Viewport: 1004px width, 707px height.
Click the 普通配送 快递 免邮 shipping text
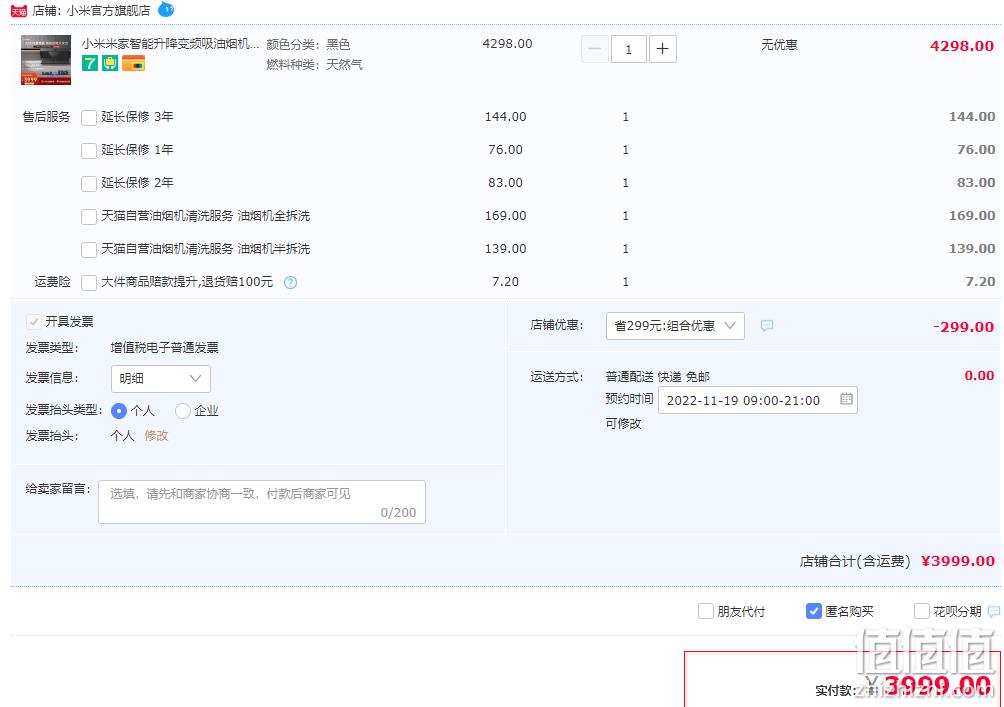click(658, 377)
